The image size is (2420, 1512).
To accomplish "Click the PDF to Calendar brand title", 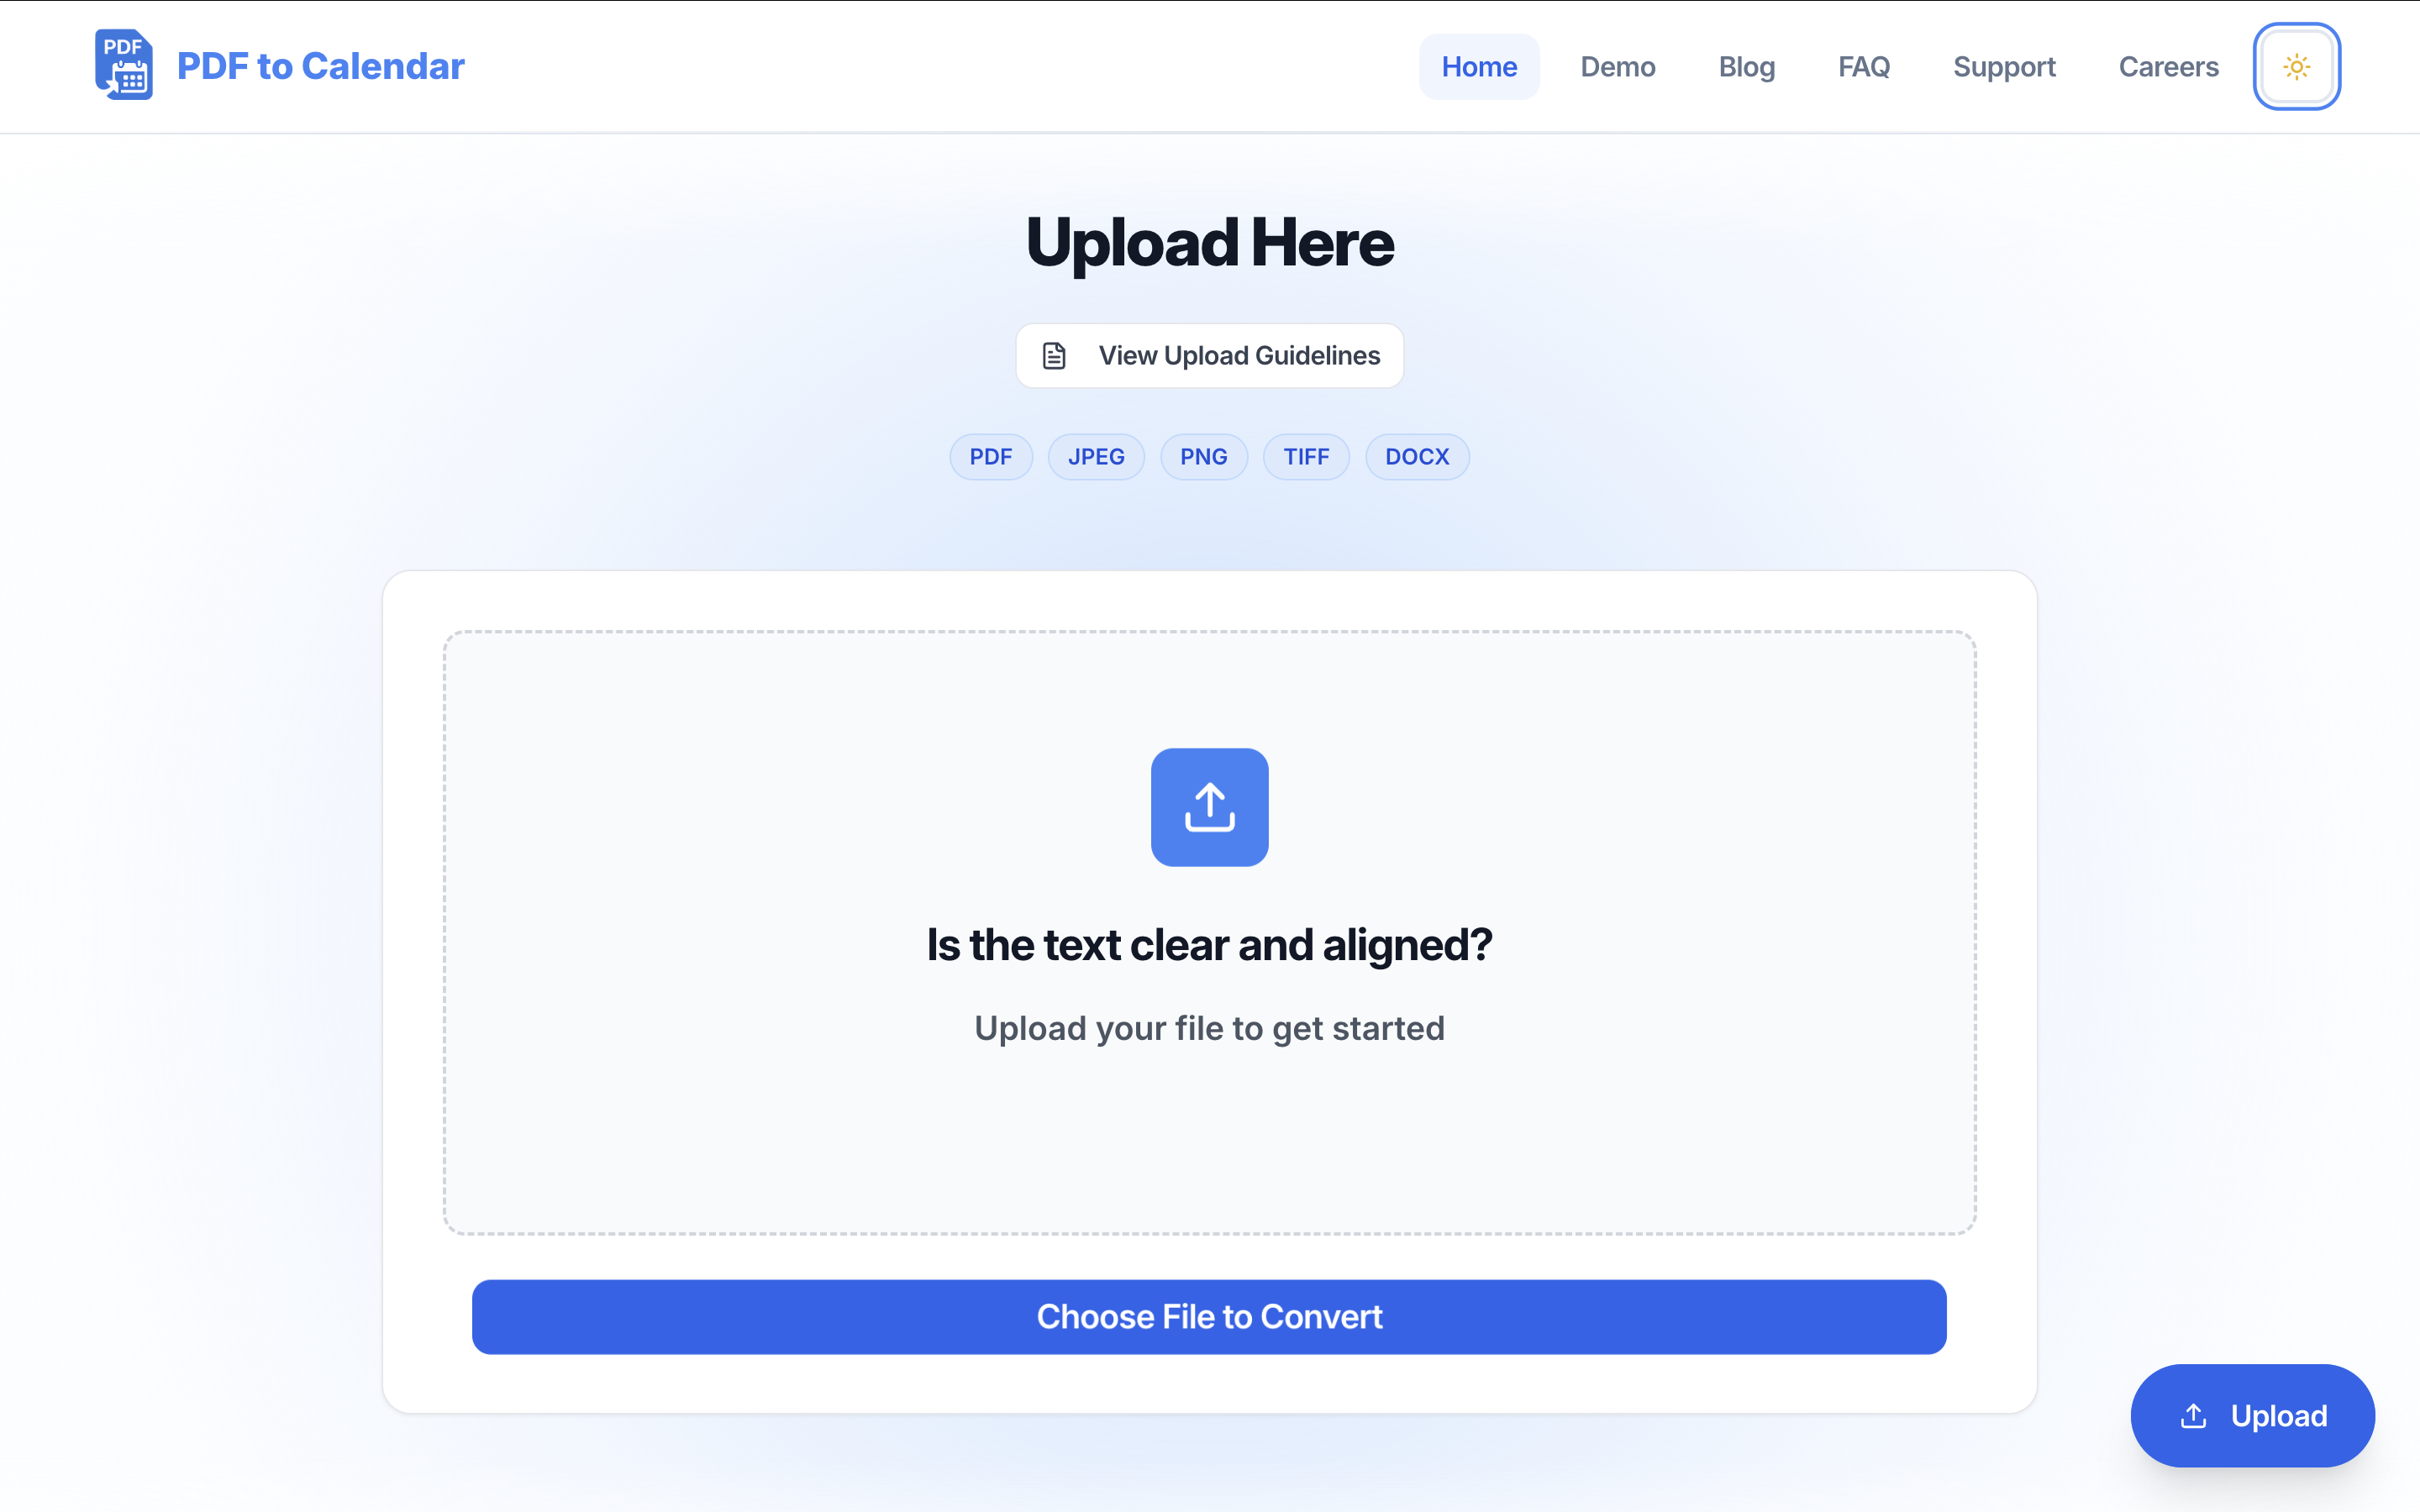I will pyautogui.click(x=320, y=66).
